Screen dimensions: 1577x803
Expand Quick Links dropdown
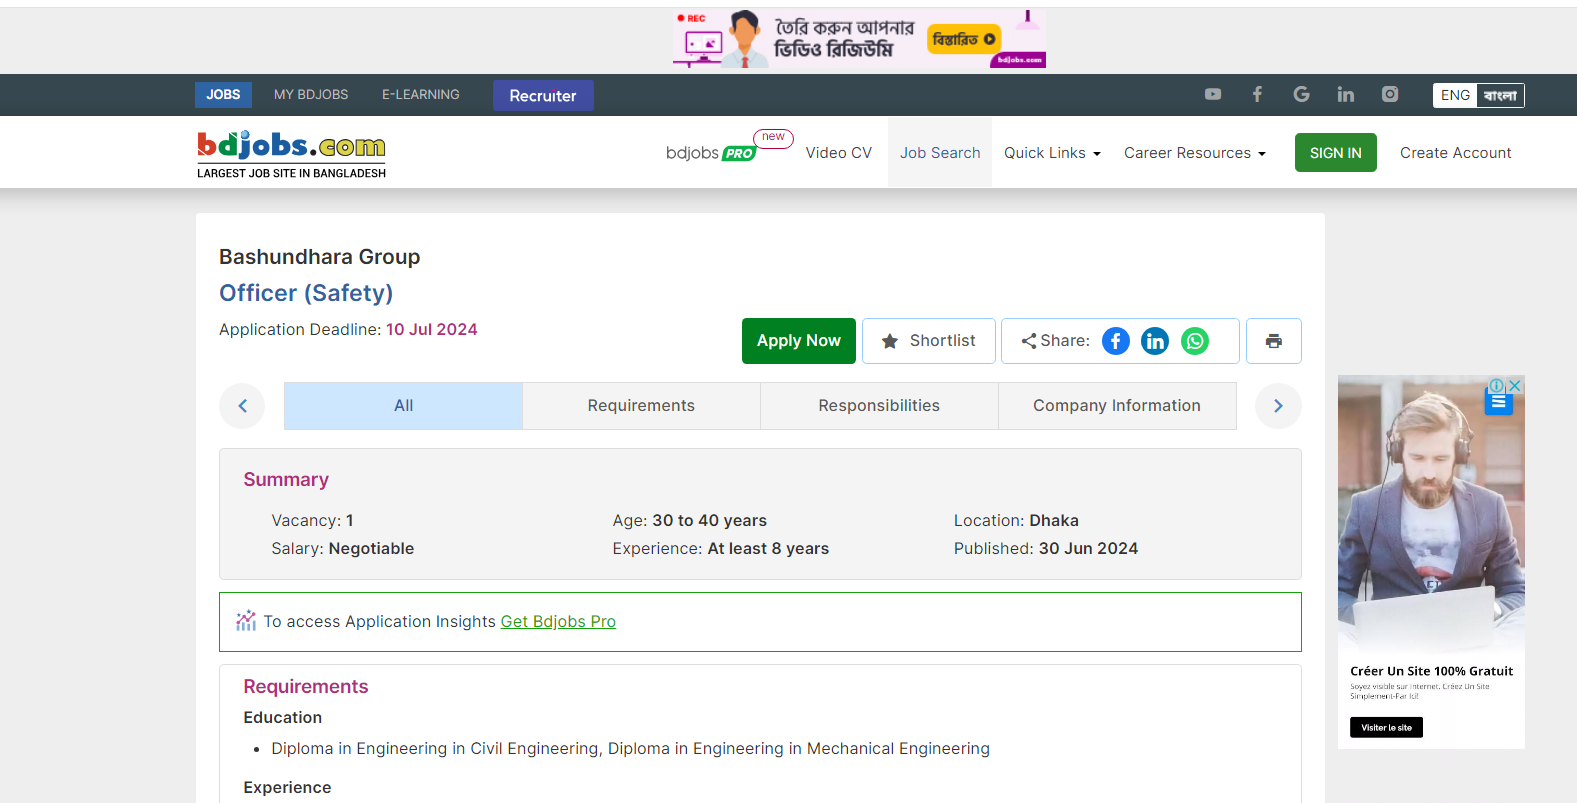click(x=1052, y=153)
